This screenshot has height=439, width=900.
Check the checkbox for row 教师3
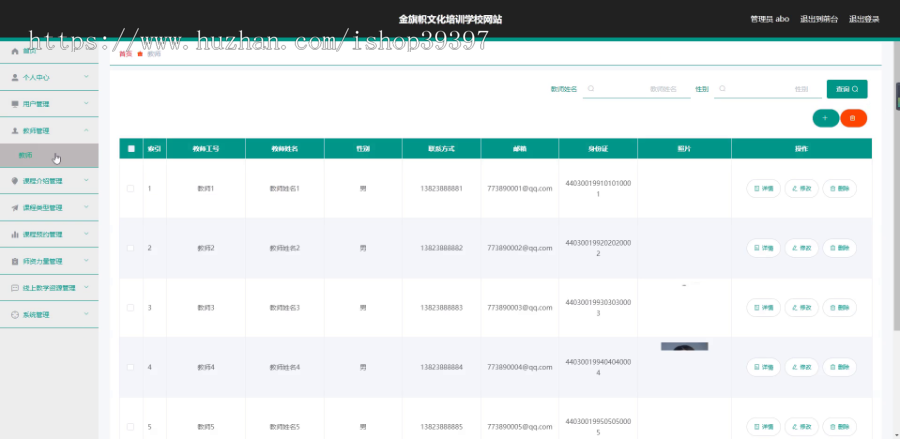(x=130, y=308)
